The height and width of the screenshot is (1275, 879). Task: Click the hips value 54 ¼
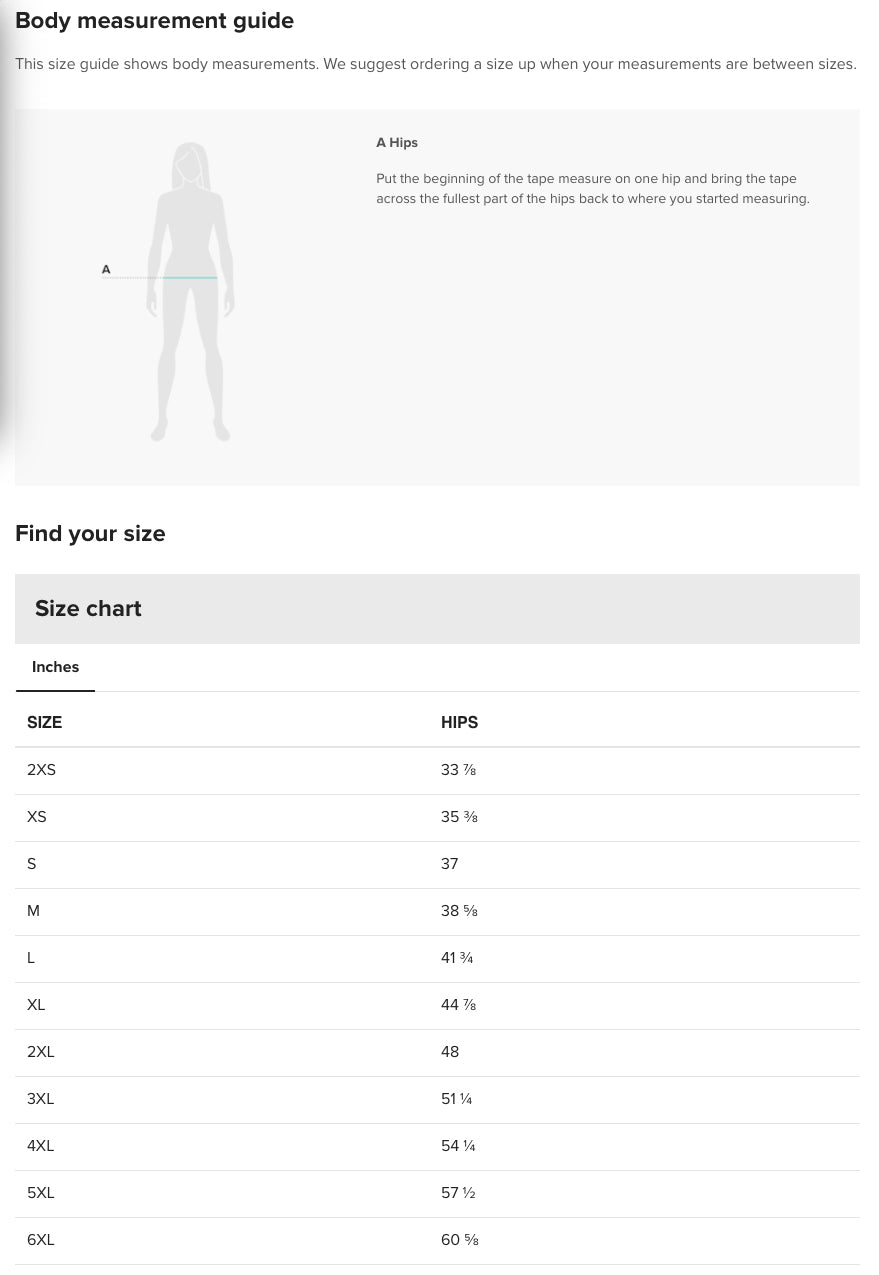[x=458, y=1146]
